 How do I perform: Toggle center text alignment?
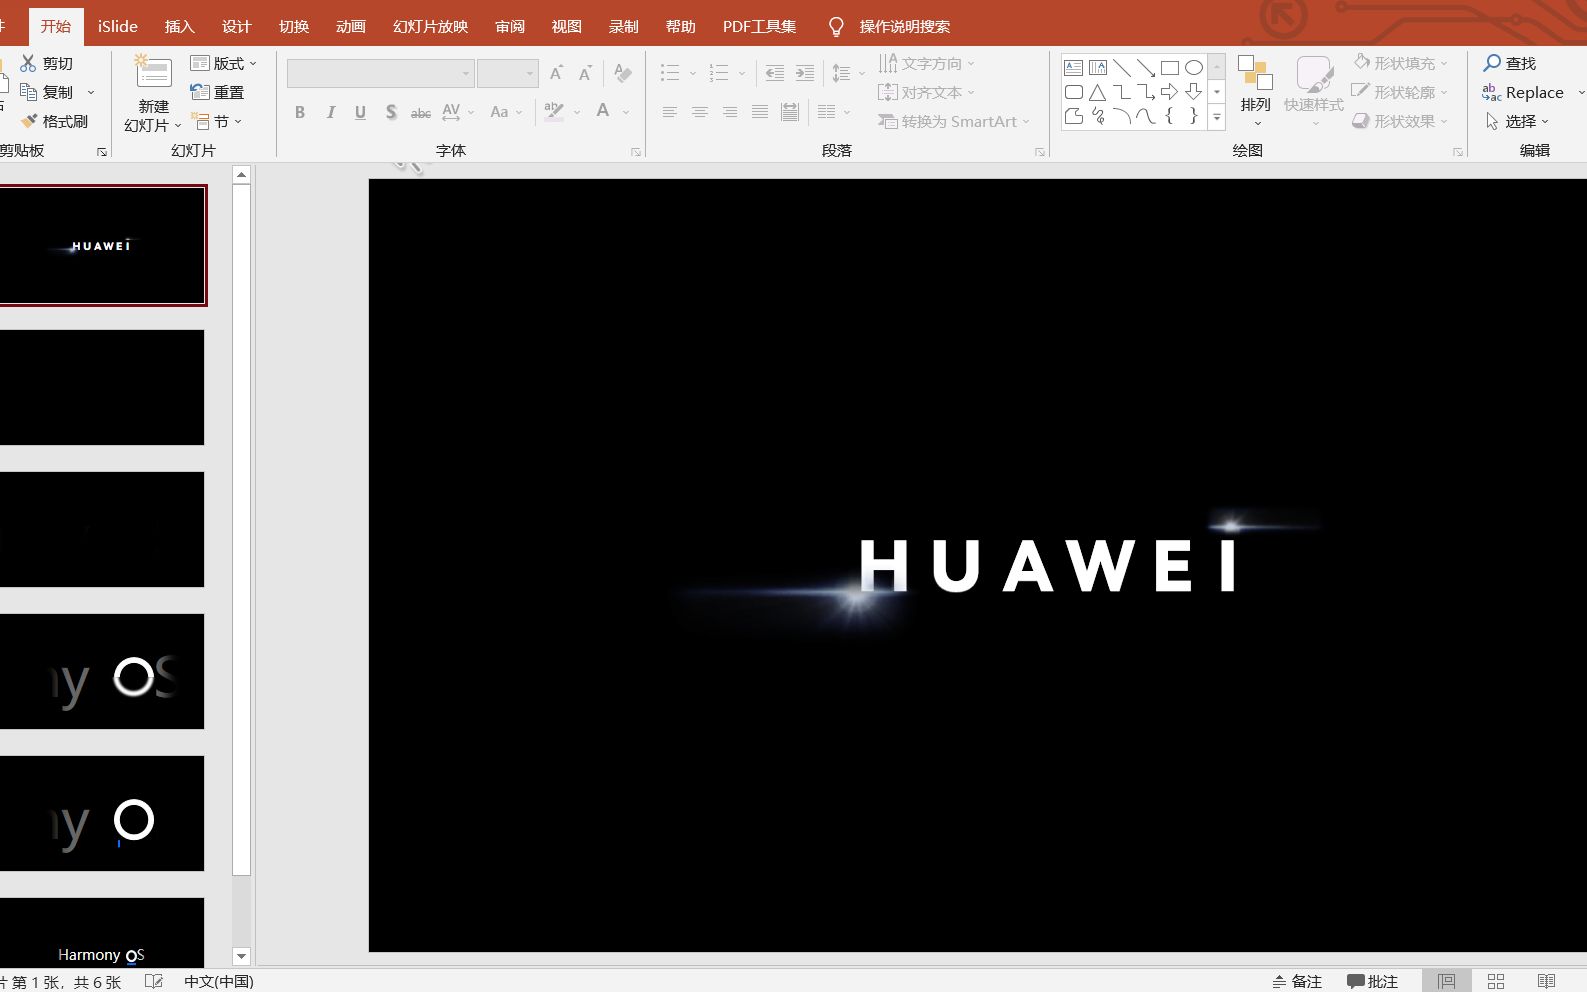[x=700, y=112]
